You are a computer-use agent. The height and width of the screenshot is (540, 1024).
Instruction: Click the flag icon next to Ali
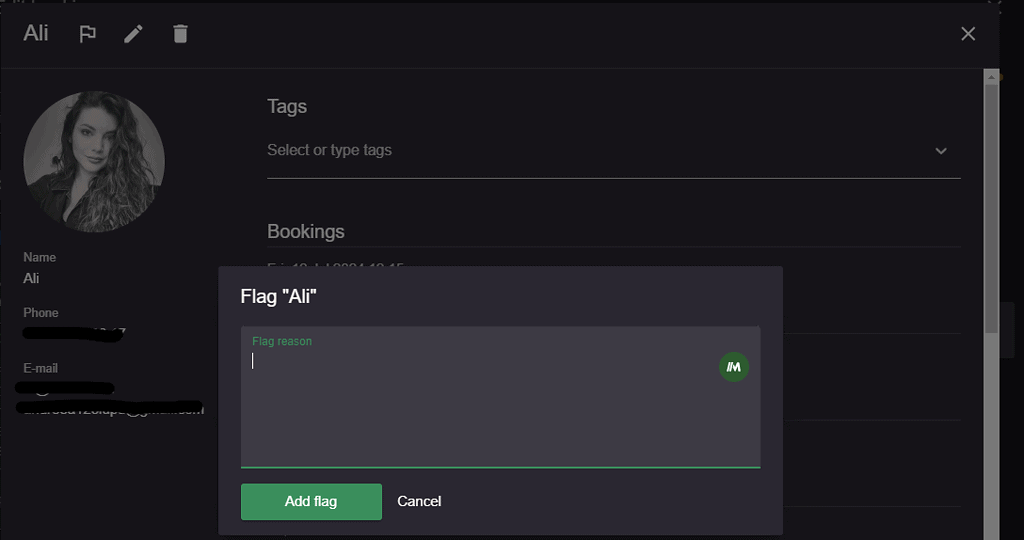click(x=88, y=34)
